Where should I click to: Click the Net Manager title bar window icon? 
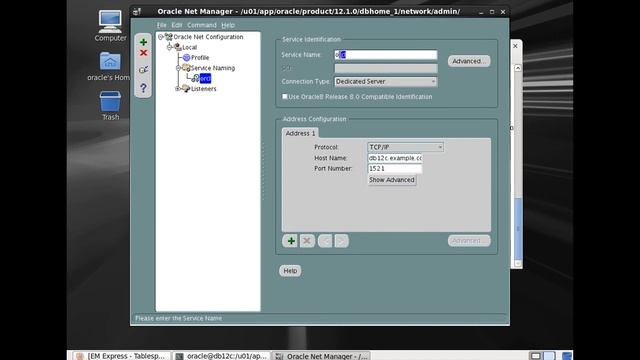coord(138,11)
